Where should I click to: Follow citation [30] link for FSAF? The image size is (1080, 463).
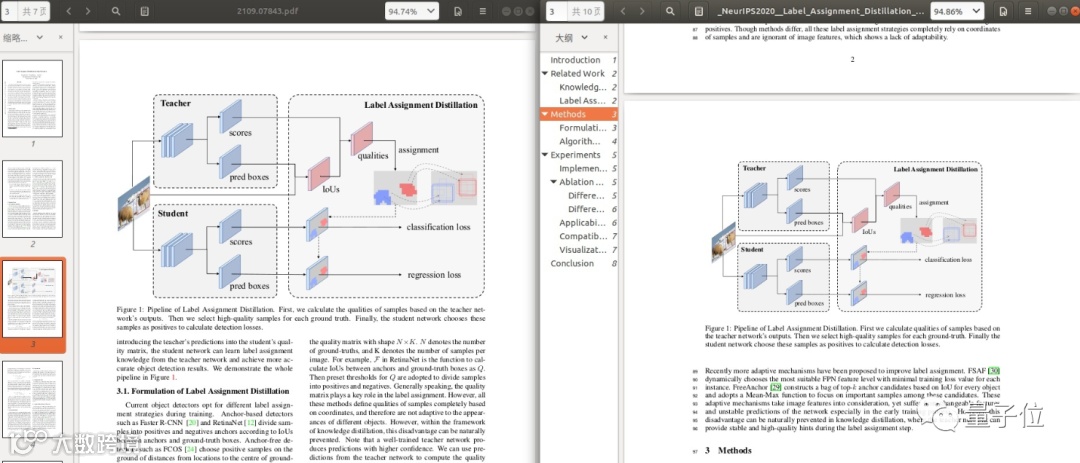click(x=994, y=371)
